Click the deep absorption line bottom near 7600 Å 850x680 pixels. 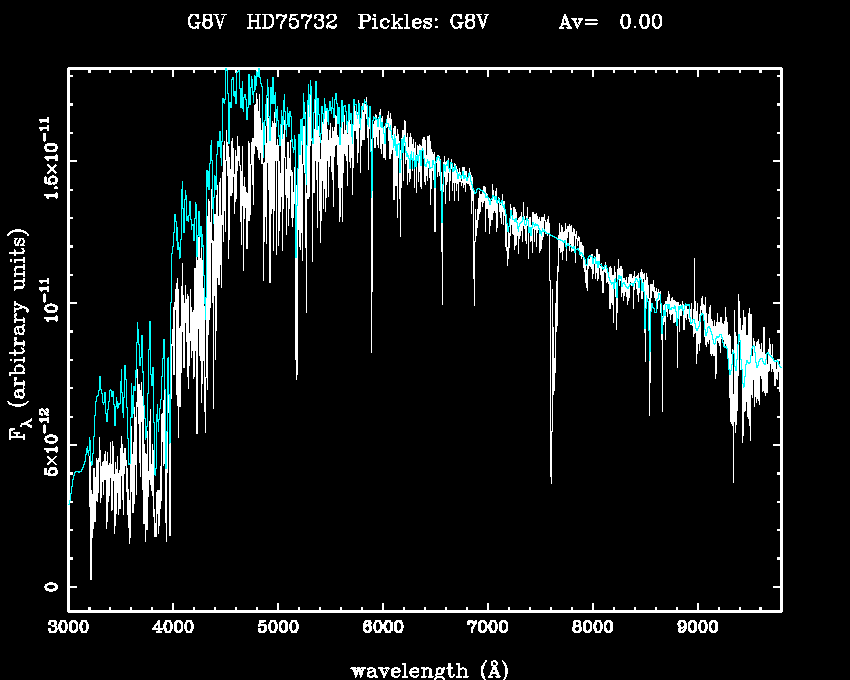click(551, 482)
